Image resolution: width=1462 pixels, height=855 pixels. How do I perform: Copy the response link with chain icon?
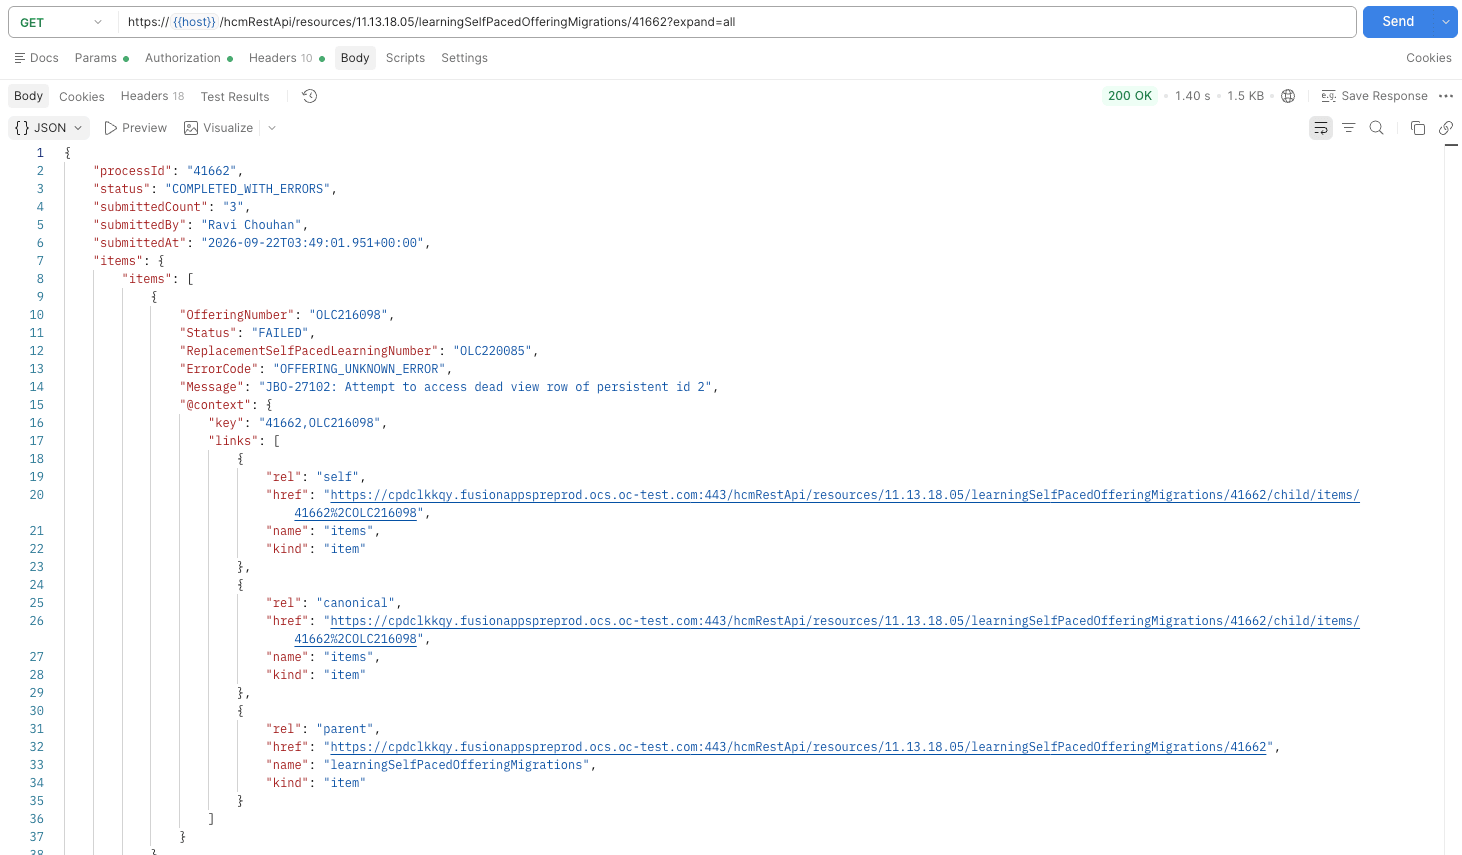[x=1446, y=128]
